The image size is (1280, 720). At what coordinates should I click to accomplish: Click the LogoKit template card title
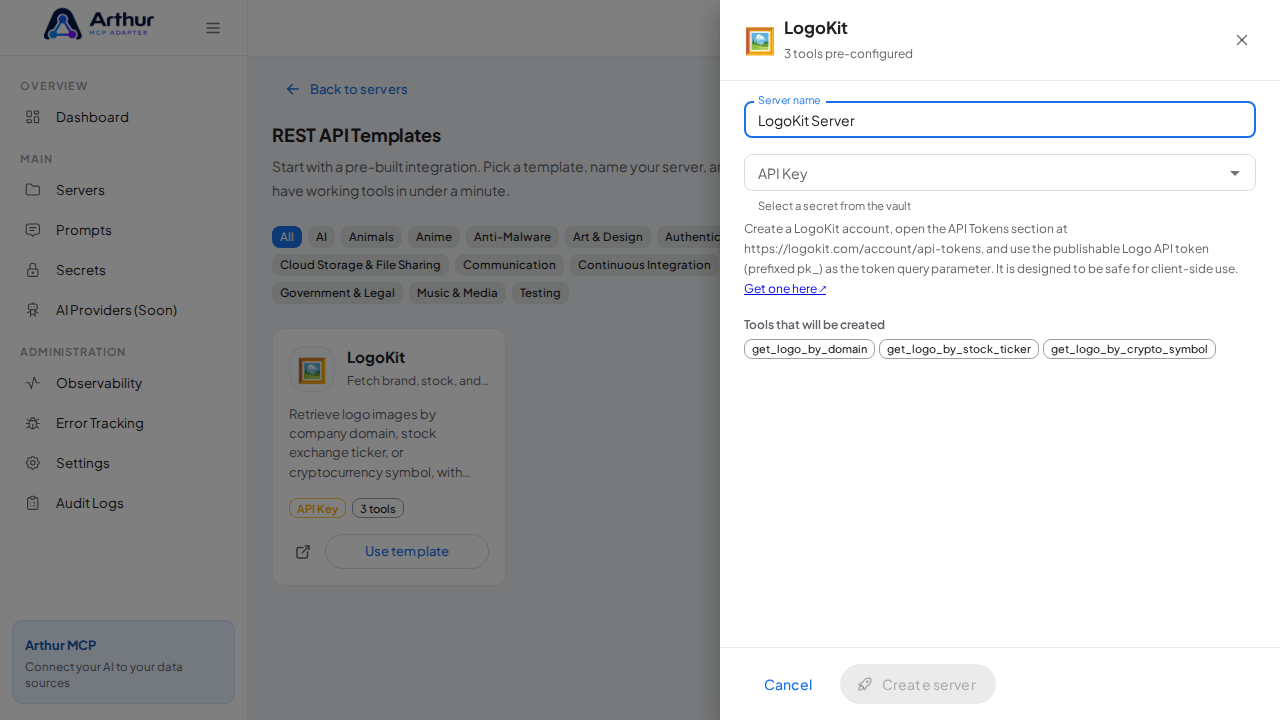[376, 357]
